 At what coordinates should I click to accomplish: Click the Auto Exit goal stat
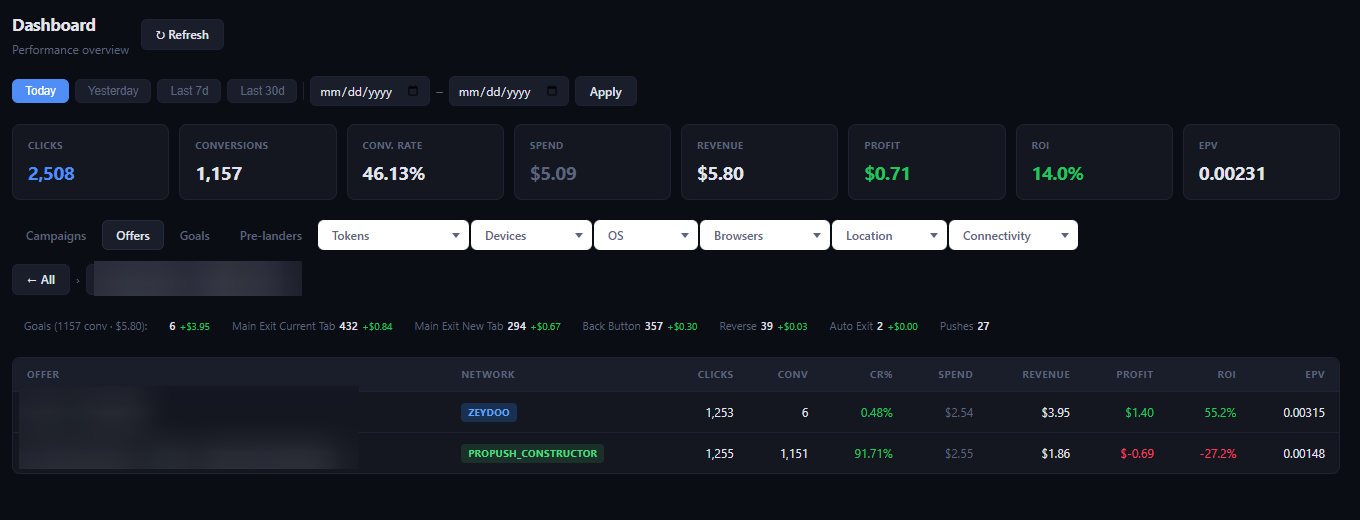pyautogui.click(x=873, y=326)
